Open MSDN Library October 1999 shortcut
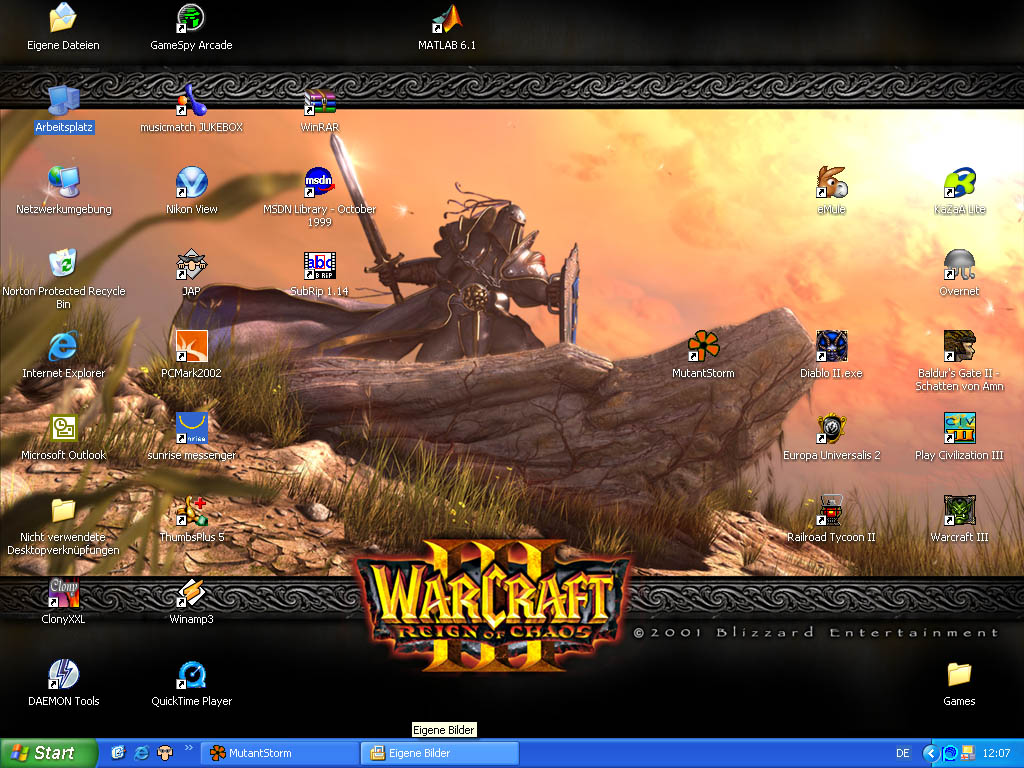 (x=319, y=182)
